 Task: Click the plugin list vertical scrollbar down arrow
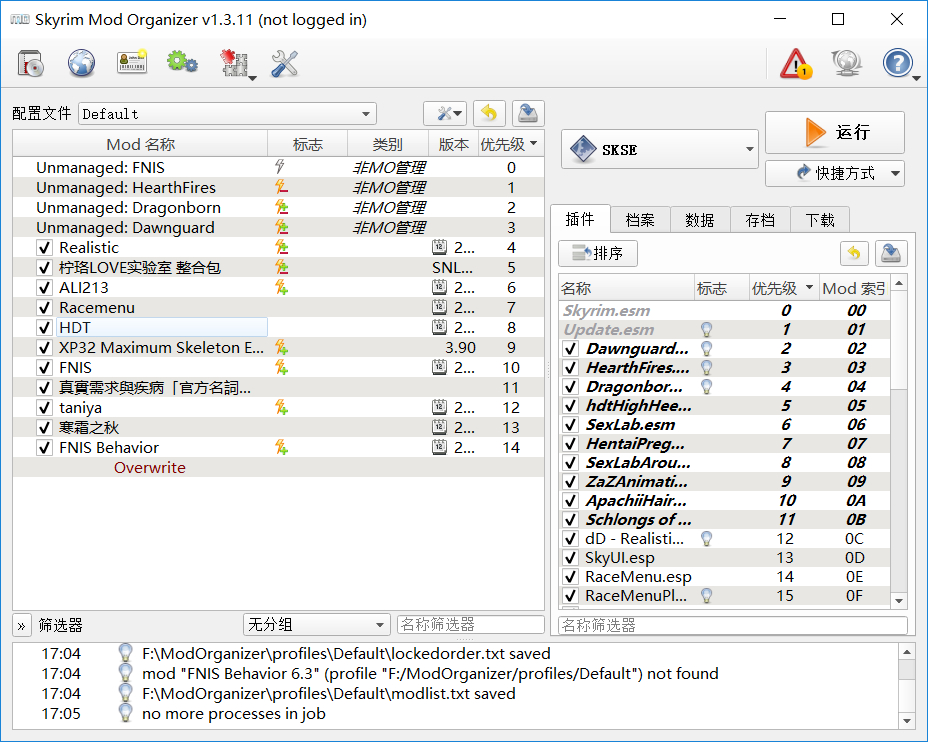[899, 601]
